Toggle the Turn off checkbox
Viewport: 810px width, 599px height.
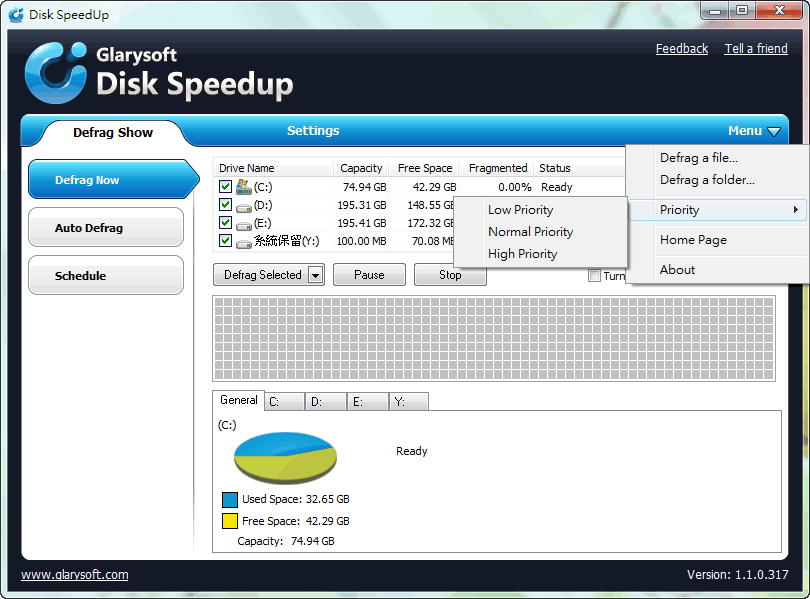(594, 276)
